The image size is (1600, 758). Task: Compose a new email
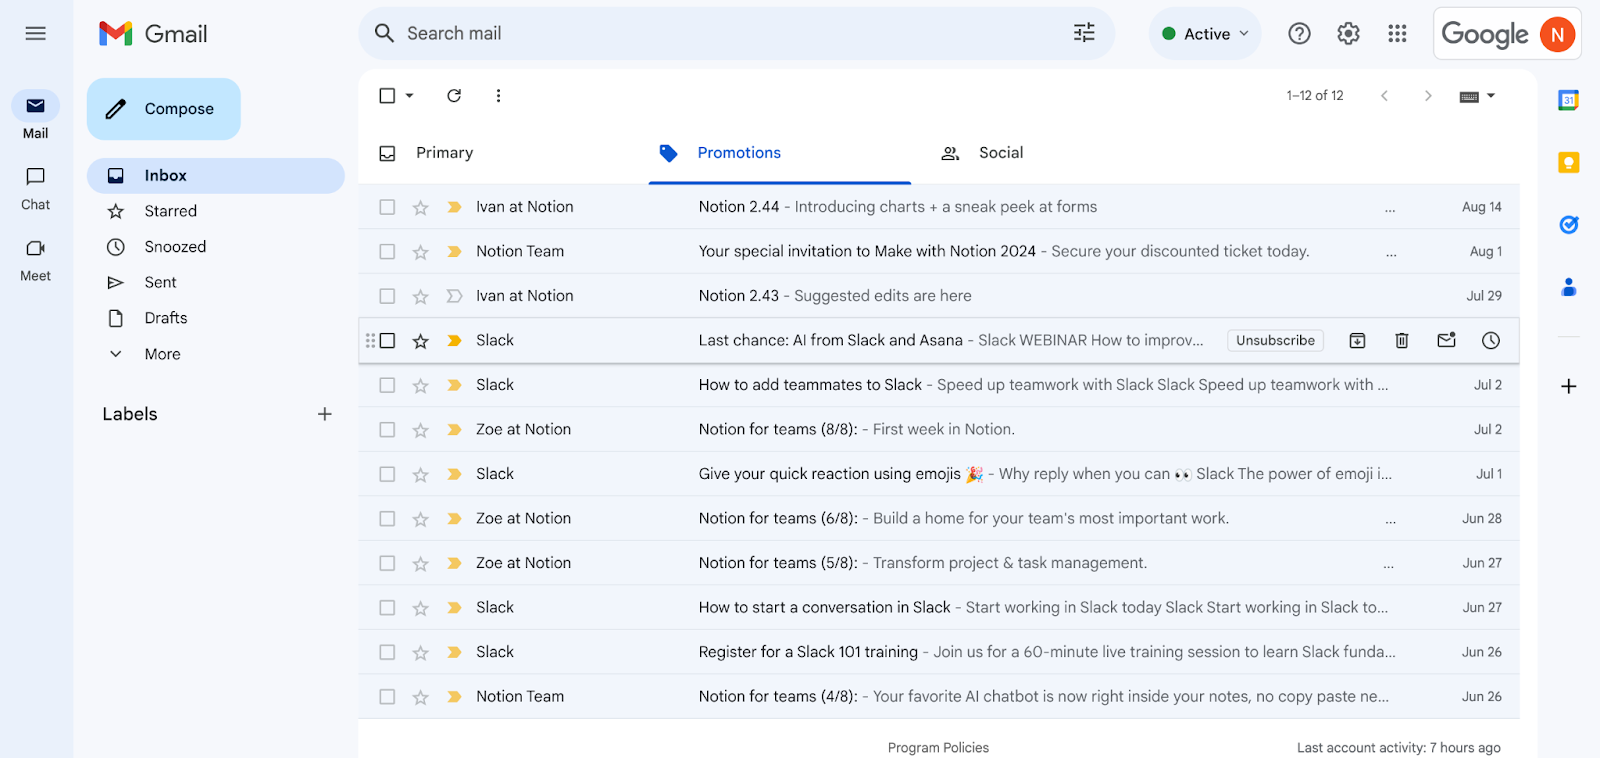164,109
